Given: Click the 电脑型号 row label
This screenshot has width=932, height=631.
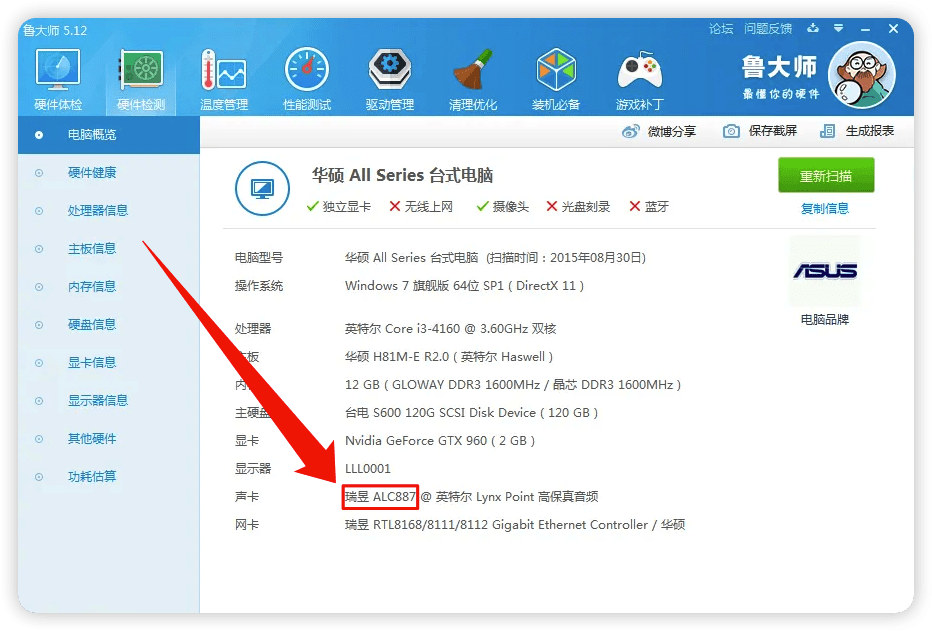Looking at the screenshot, I should 259,258.
